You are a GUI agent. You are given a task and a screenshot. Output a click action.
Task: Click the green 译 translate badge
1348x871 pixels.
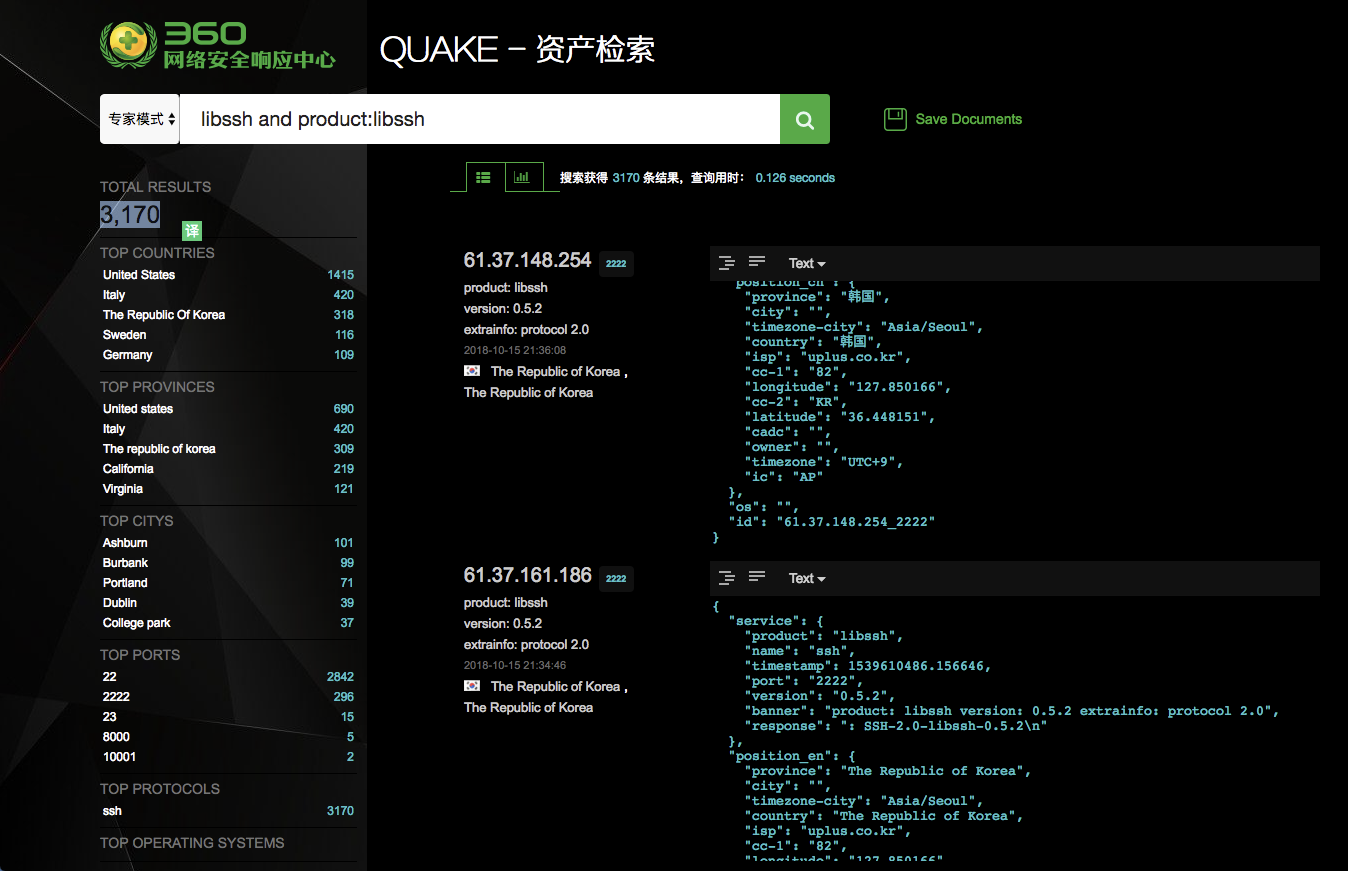[x=192, y=231]
